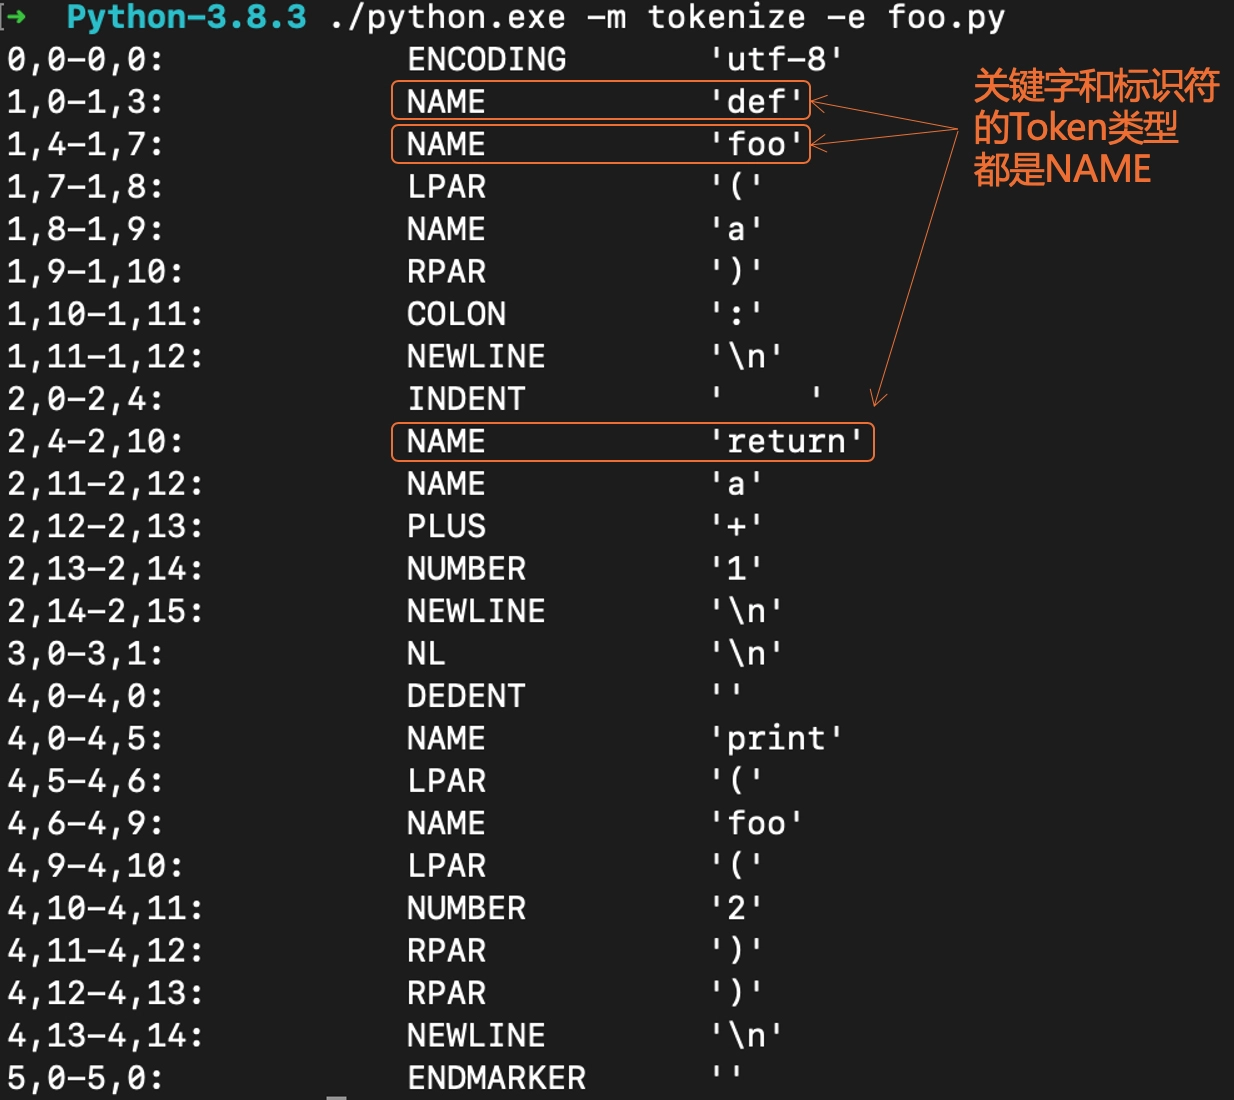Viewport: 1234px width, 1100px height.
Task: Click the '2' number string value
Action: click(x=736, y=908)
